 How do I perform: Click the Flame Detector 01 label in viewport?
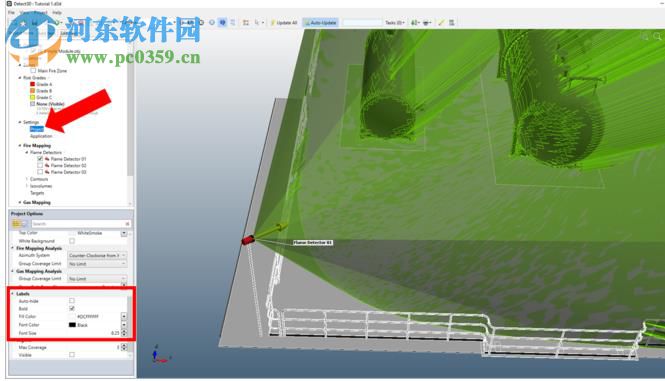coord(313,243)
